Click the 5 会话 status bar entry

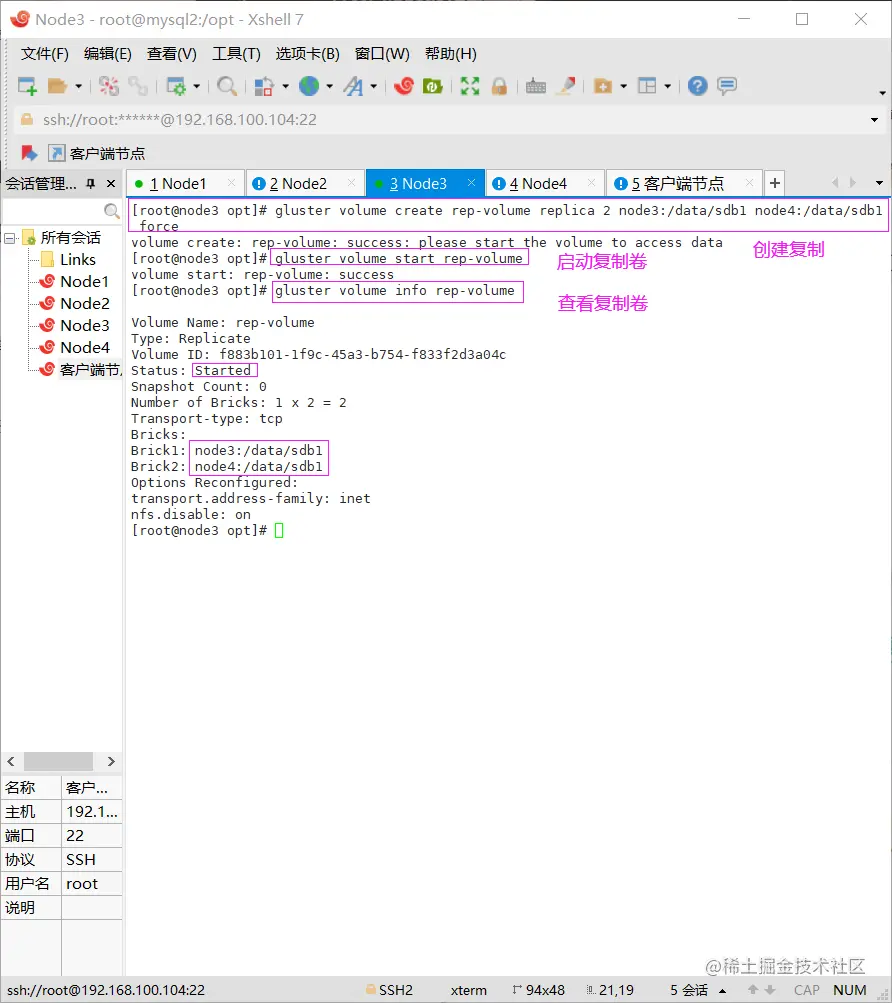689,990
